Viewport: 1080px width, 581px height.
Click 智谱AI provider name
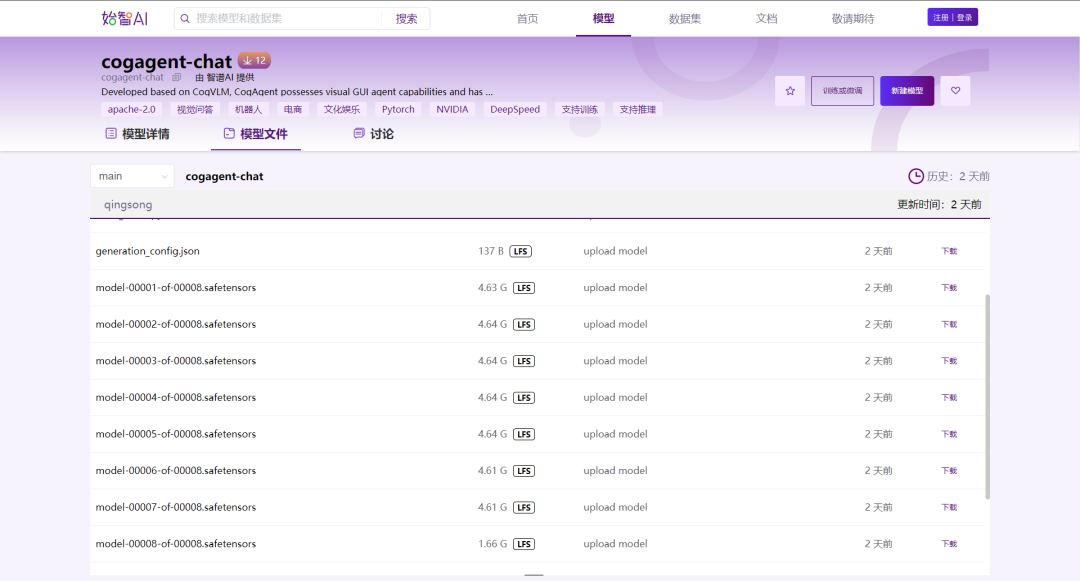[220, 77]
